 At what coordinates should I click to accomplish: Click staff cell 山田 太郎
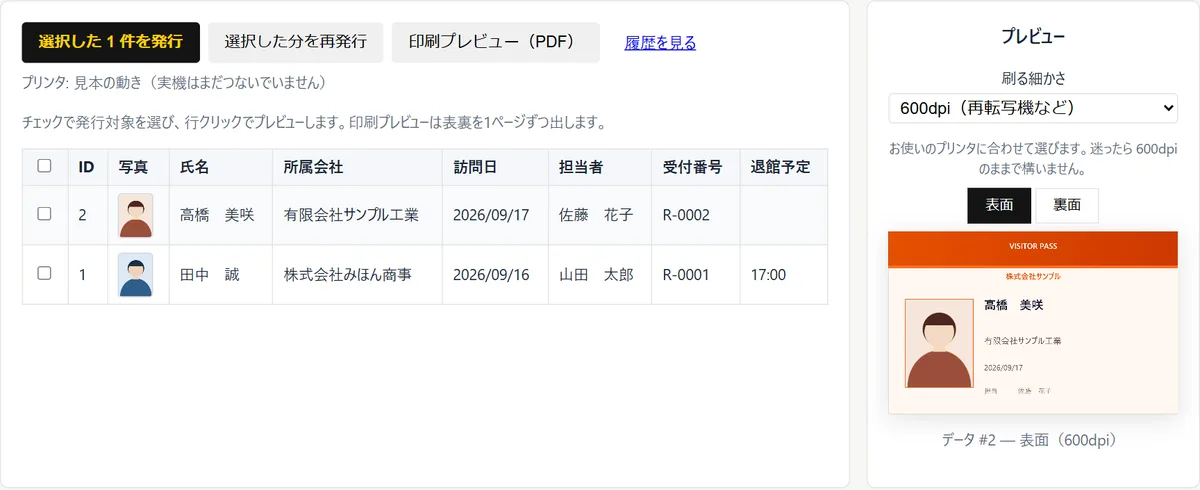(x=600, y=274)
